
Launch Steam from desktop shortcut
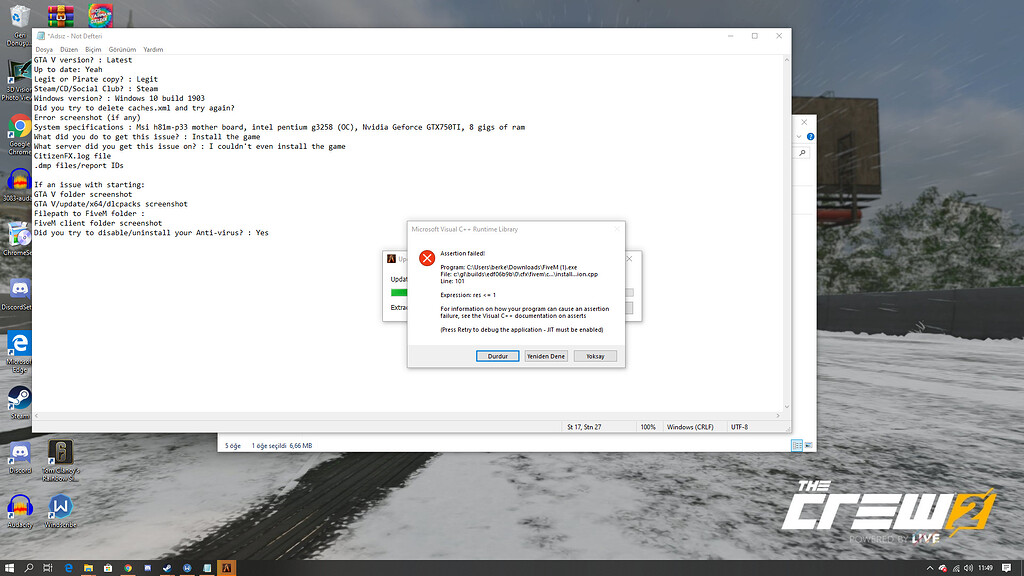coord(20,402)
